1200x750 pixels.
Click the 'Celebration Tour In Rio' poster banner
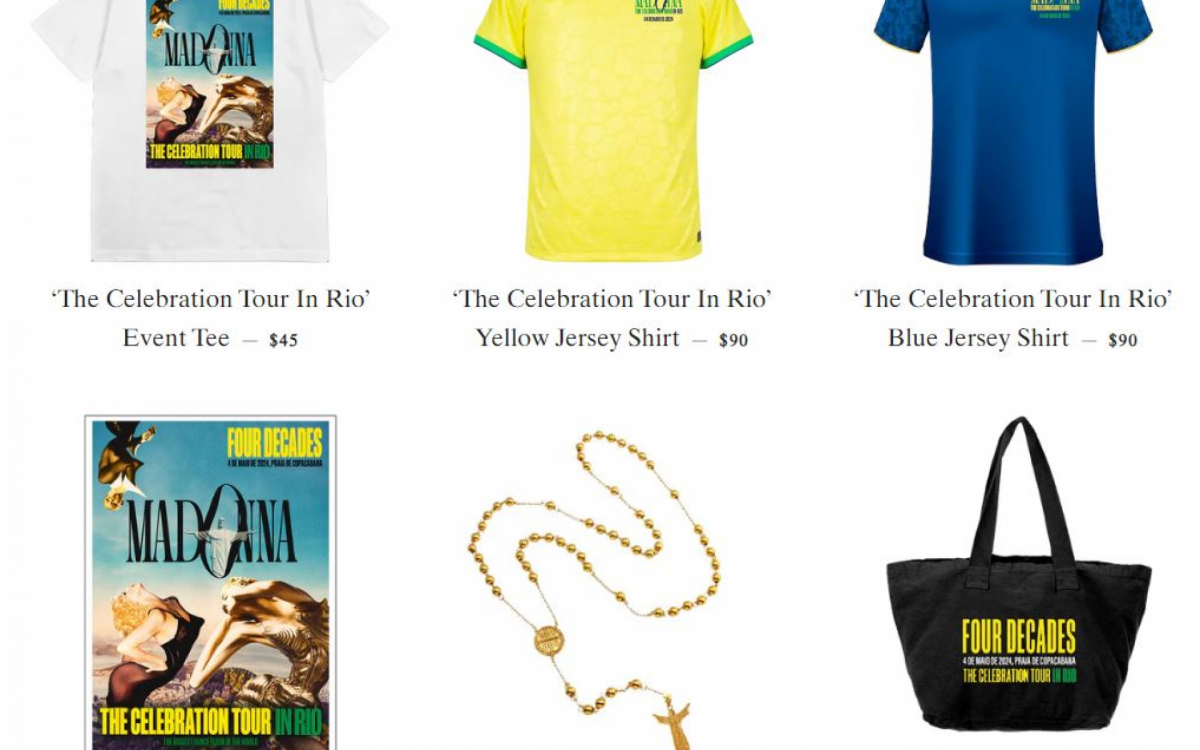click(x=212, y=720)
